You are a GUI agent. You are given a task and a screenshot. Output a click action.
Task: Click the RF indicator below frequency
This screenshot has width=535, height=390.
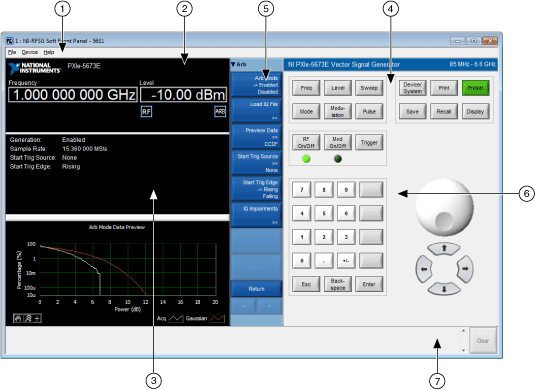[146, 111]
